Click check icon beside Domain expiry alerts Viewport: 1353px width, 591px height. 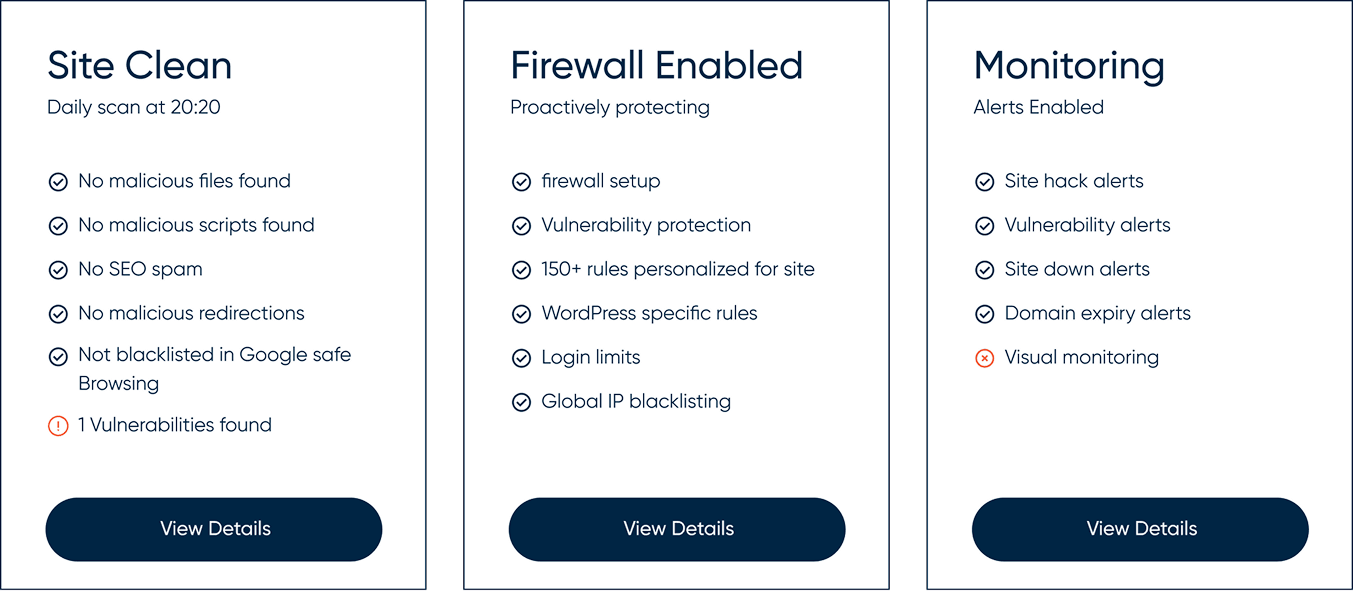[x=984, y=314]
